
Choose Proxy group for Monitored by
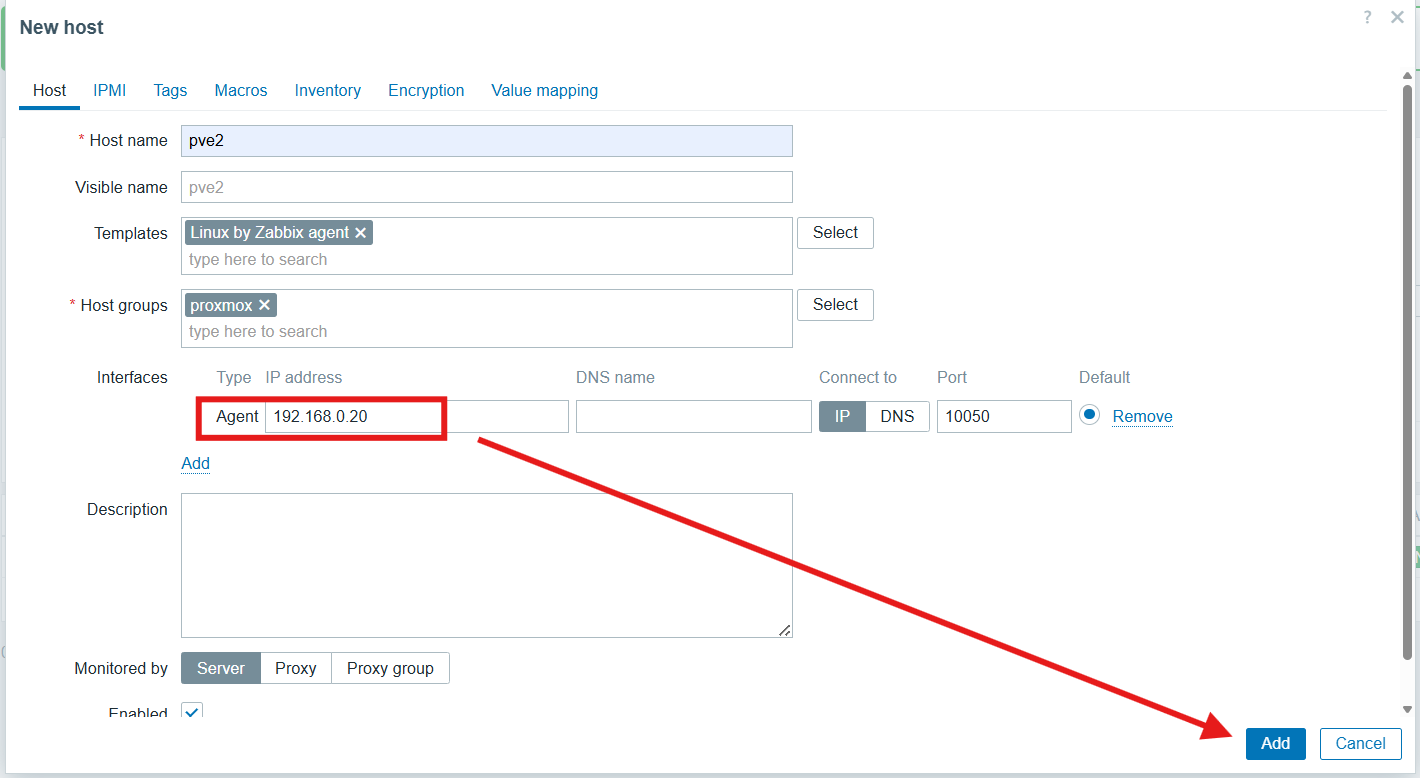tap(390, 668)
